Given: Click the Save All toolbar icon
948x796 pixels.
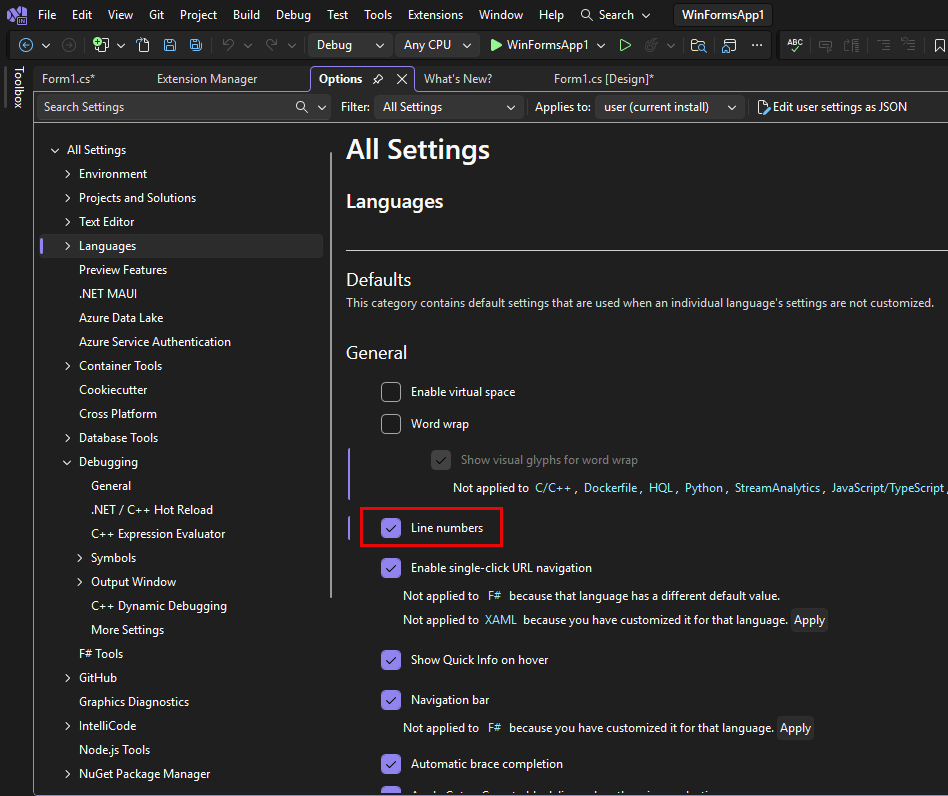Looking at the screenshot, I should pos(196,45).
